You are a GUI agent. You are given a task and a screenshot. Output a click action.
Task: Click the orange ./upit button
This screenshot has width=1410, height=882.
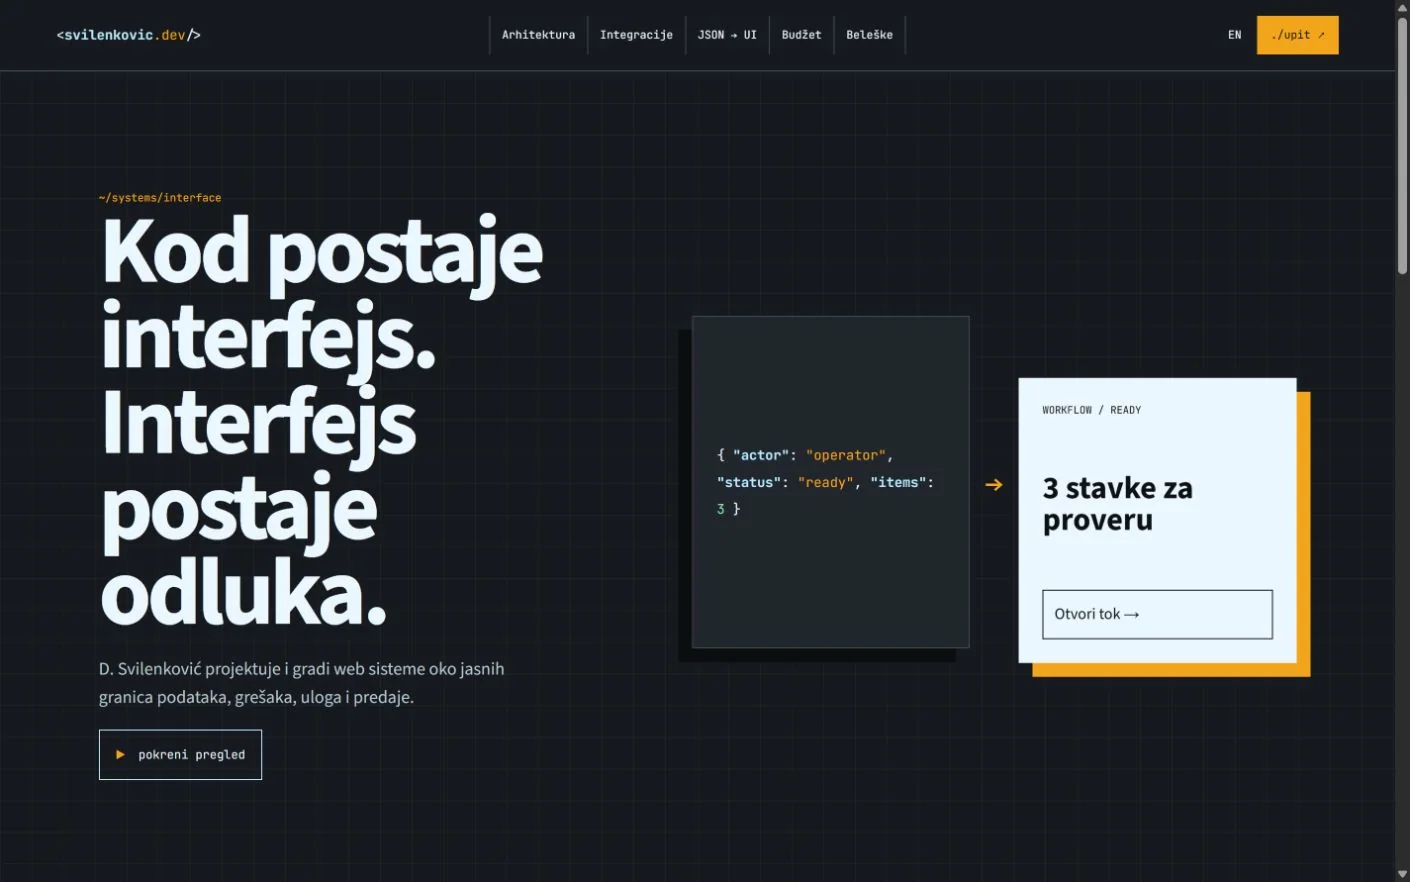pos(1297,35)
